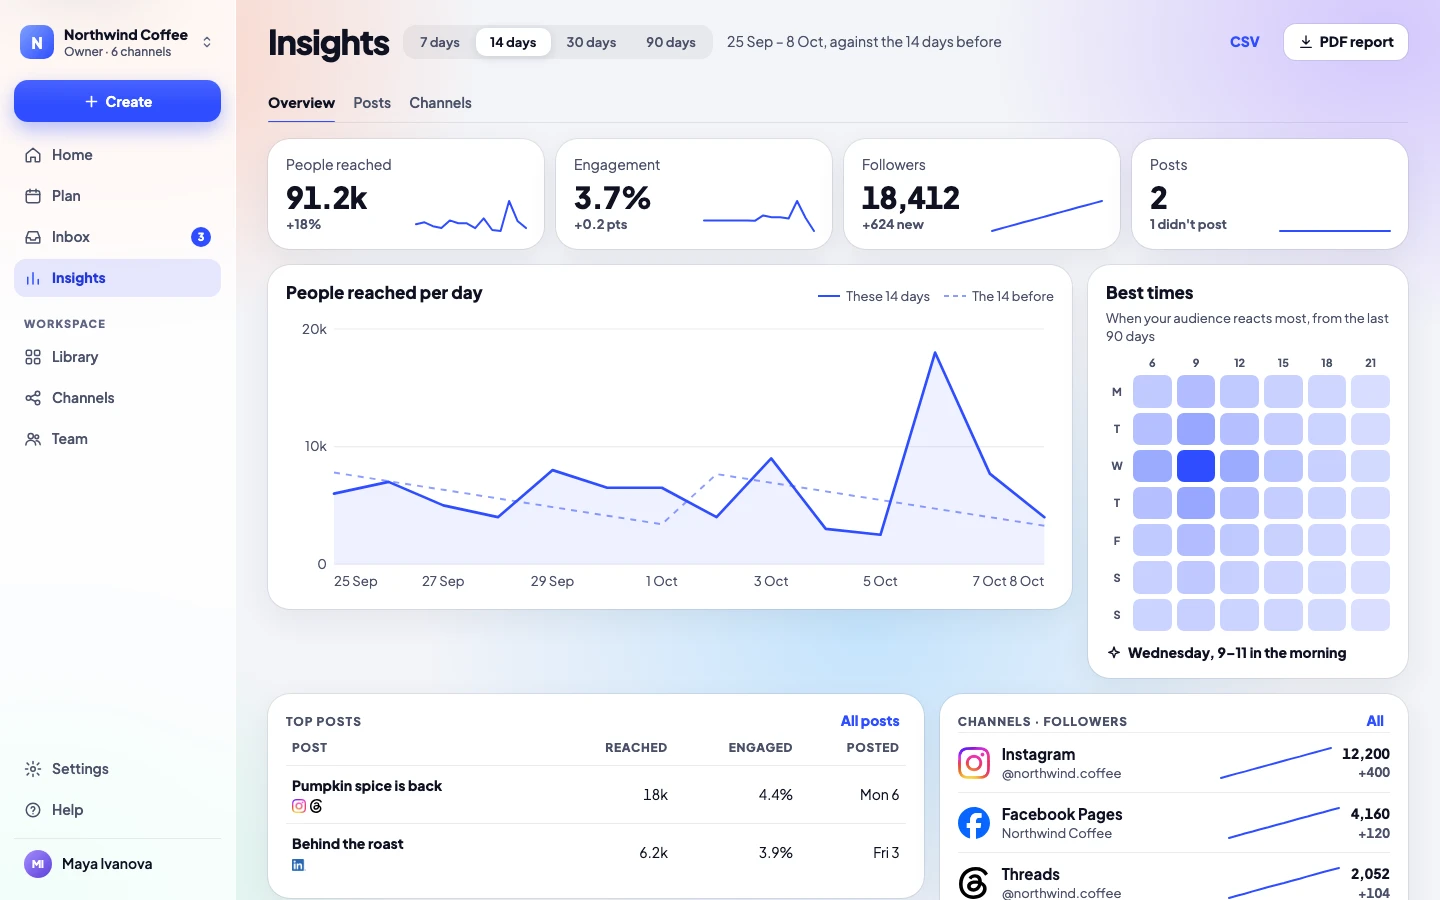Click the blue Create button
This screenshot has height=900, width=1440.
pos(117,101)
